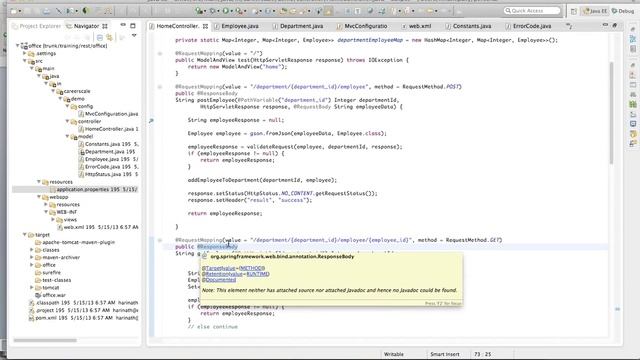Open the New file dropdown arrow

(20, 11)
